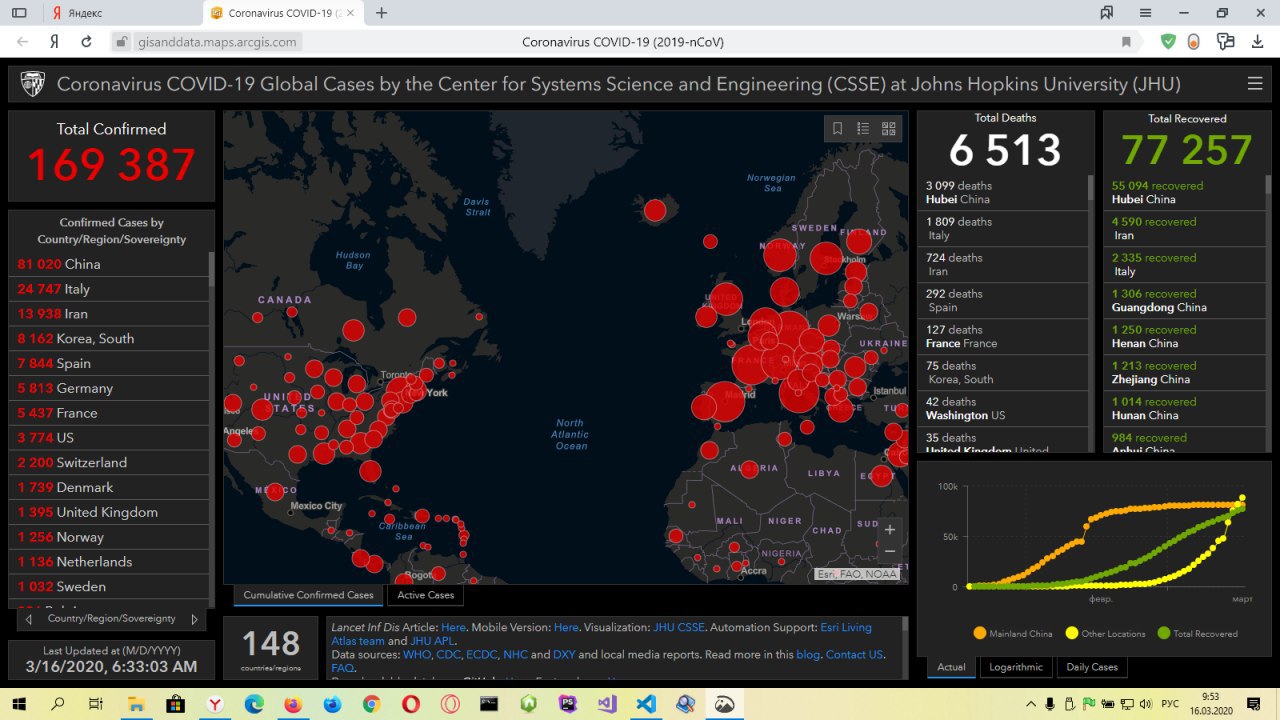Screen dimensions: 1280x720
Task: Switch chart to Logarithmic tab
Action: point(1016,667)
